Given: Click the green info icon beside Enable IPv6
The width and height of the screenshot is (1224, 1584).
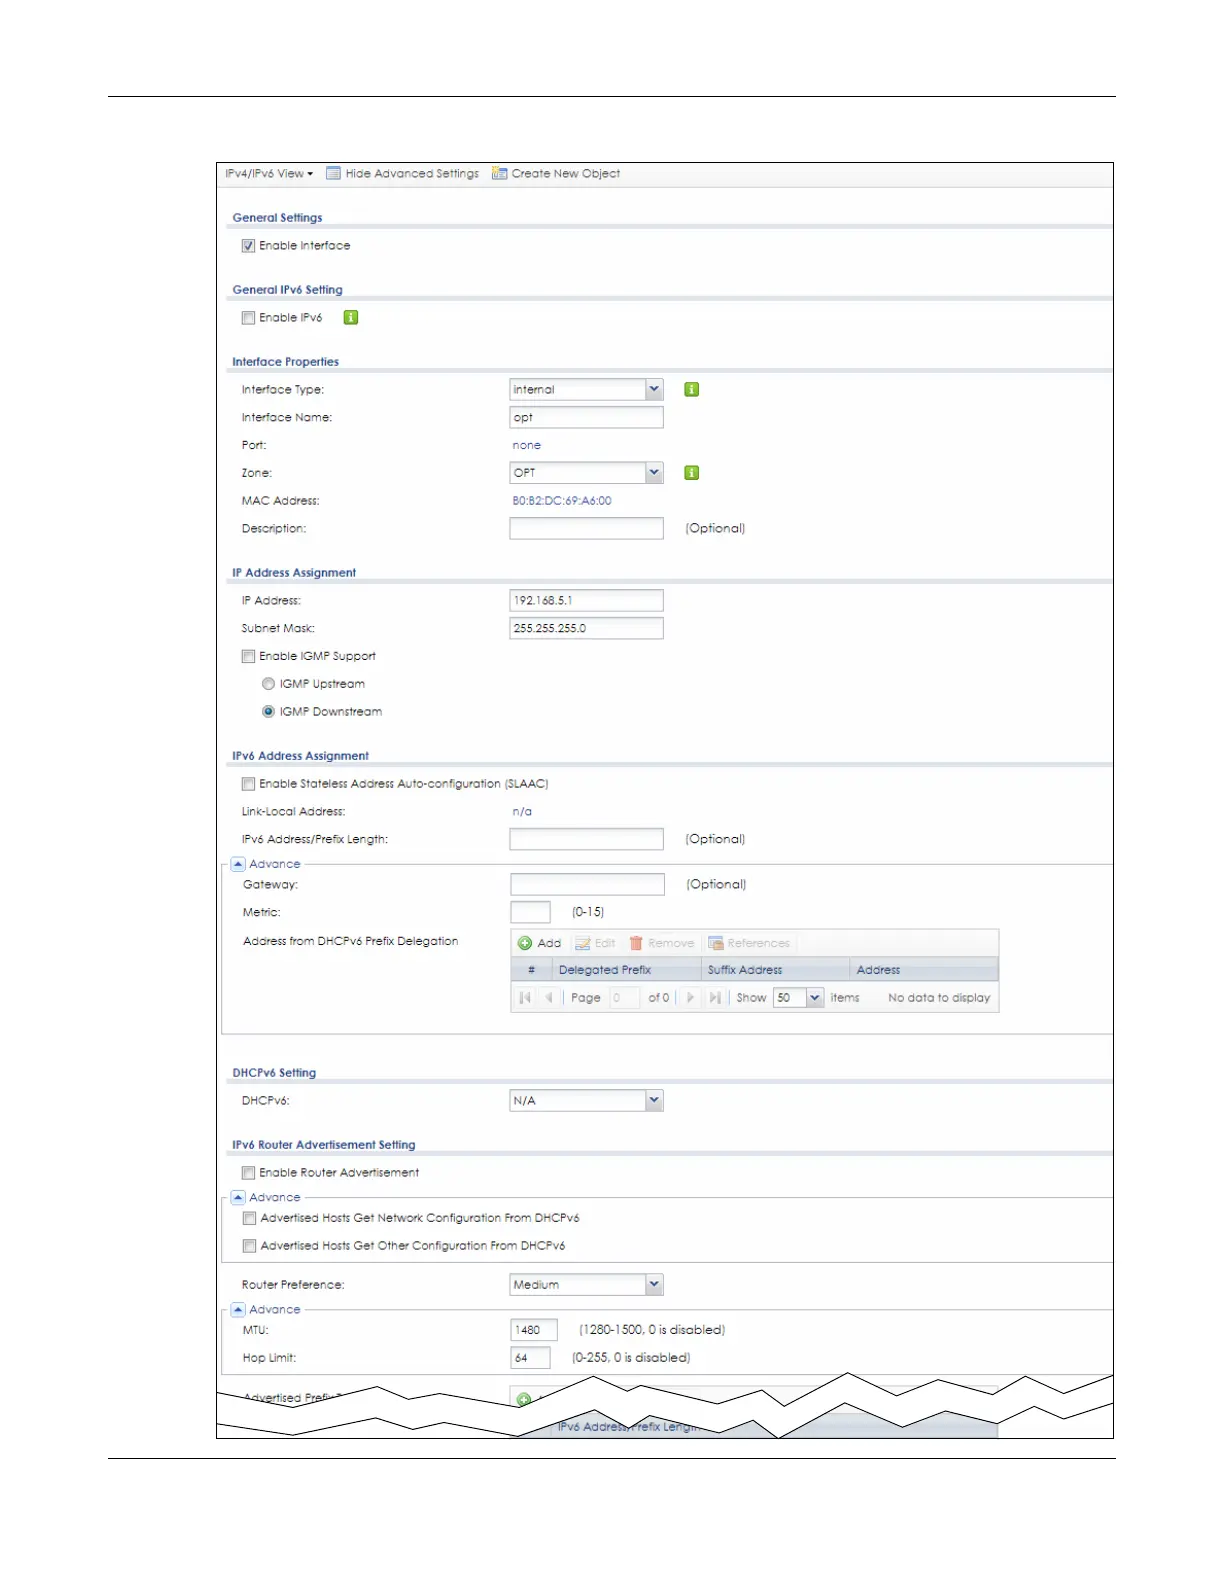Looking at the screenshot, I should pos(351,318).
